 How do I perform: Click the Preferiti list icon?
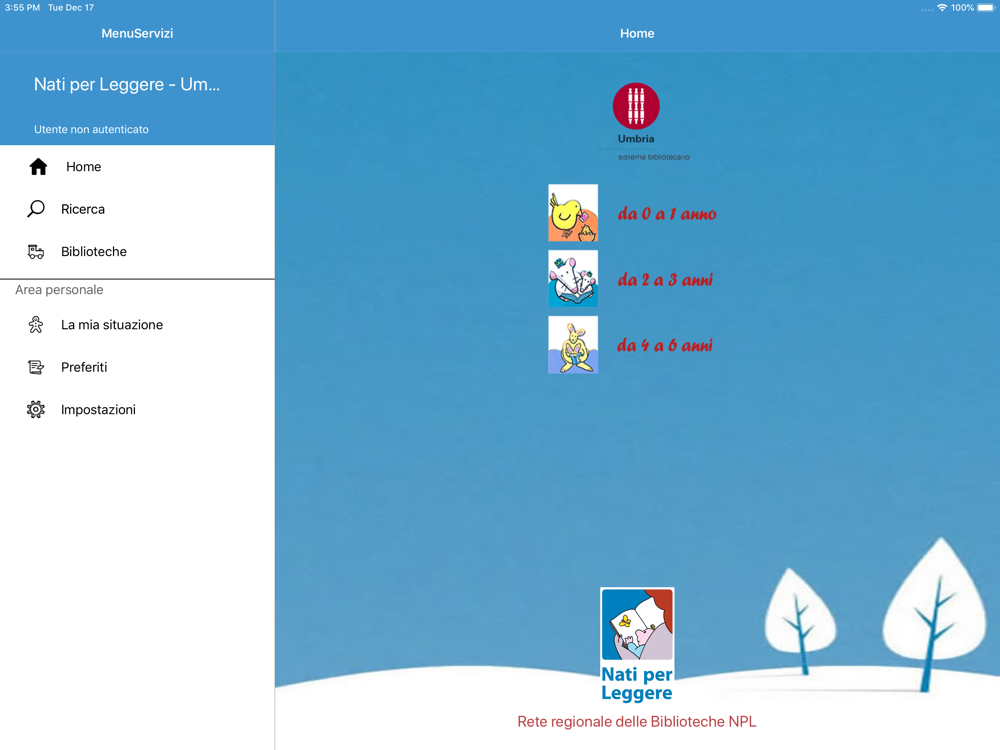[36, 367]
